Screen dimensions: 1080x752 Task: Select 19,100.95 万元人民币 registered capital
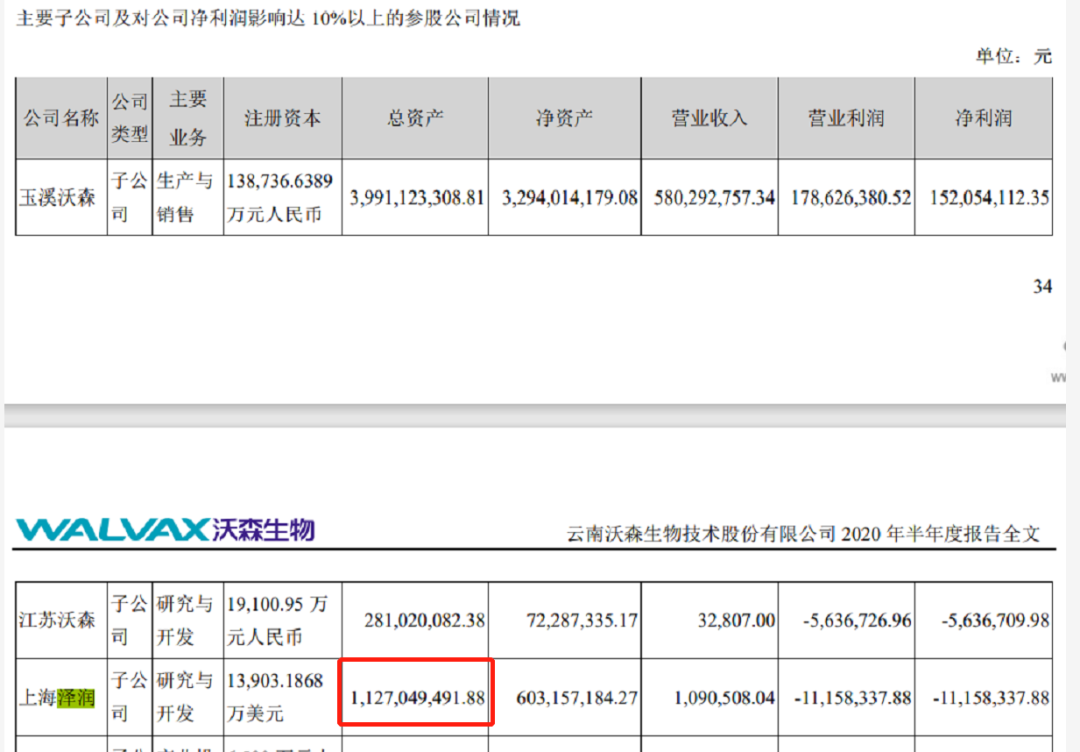coord(277,620)
